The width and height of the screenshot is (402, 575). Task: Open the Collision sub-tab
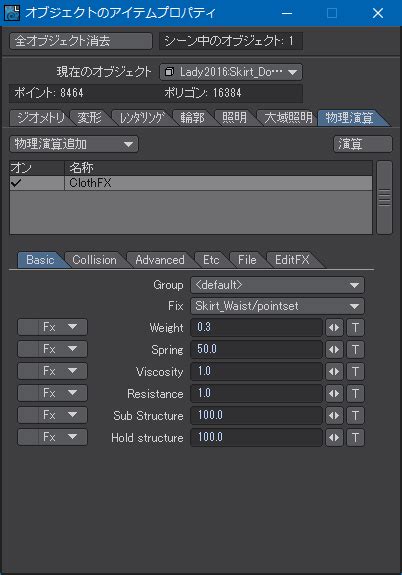95,260
